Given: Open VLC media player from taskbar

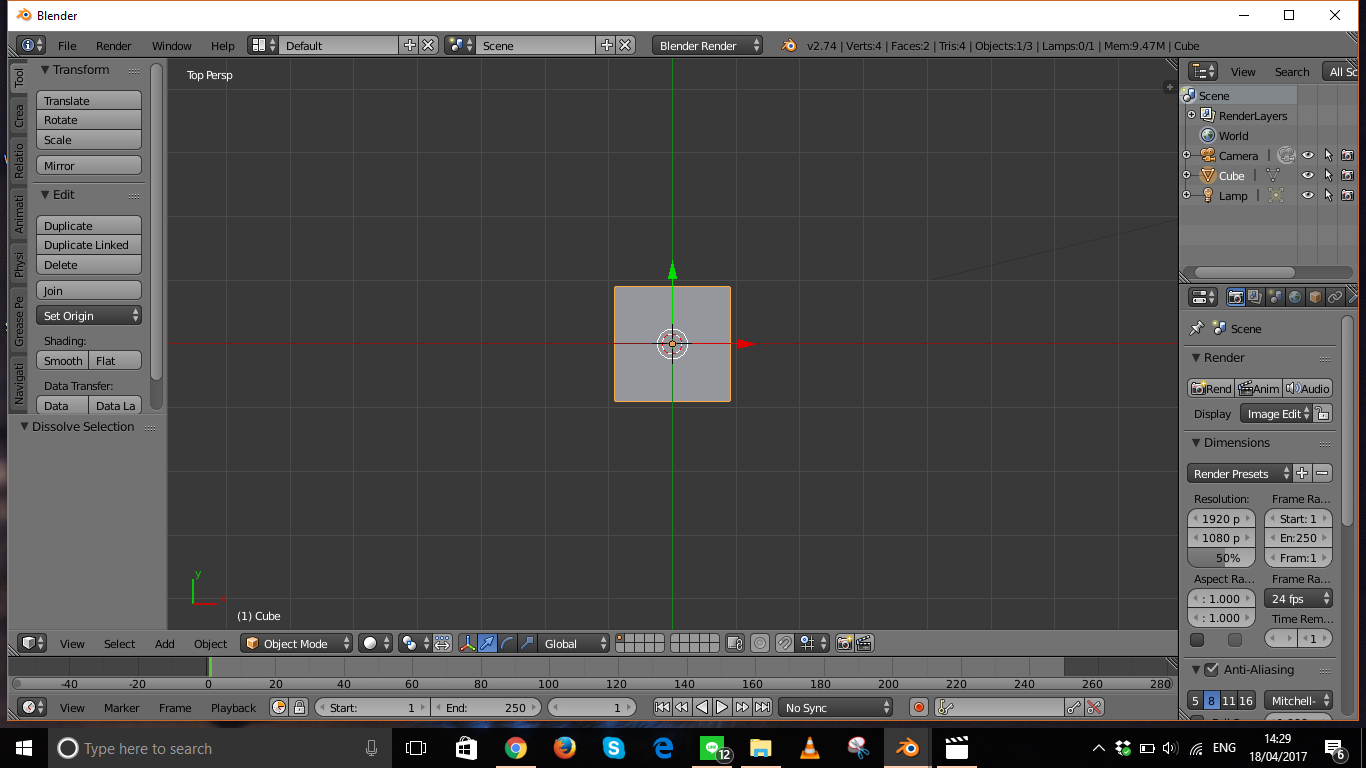Looking at the screenshot, I should point(809,747).
